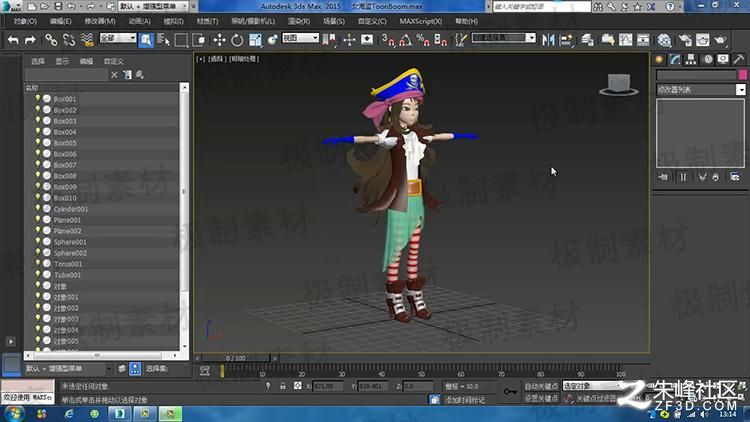Select Torus001 in scene explorer

(67, 264)
